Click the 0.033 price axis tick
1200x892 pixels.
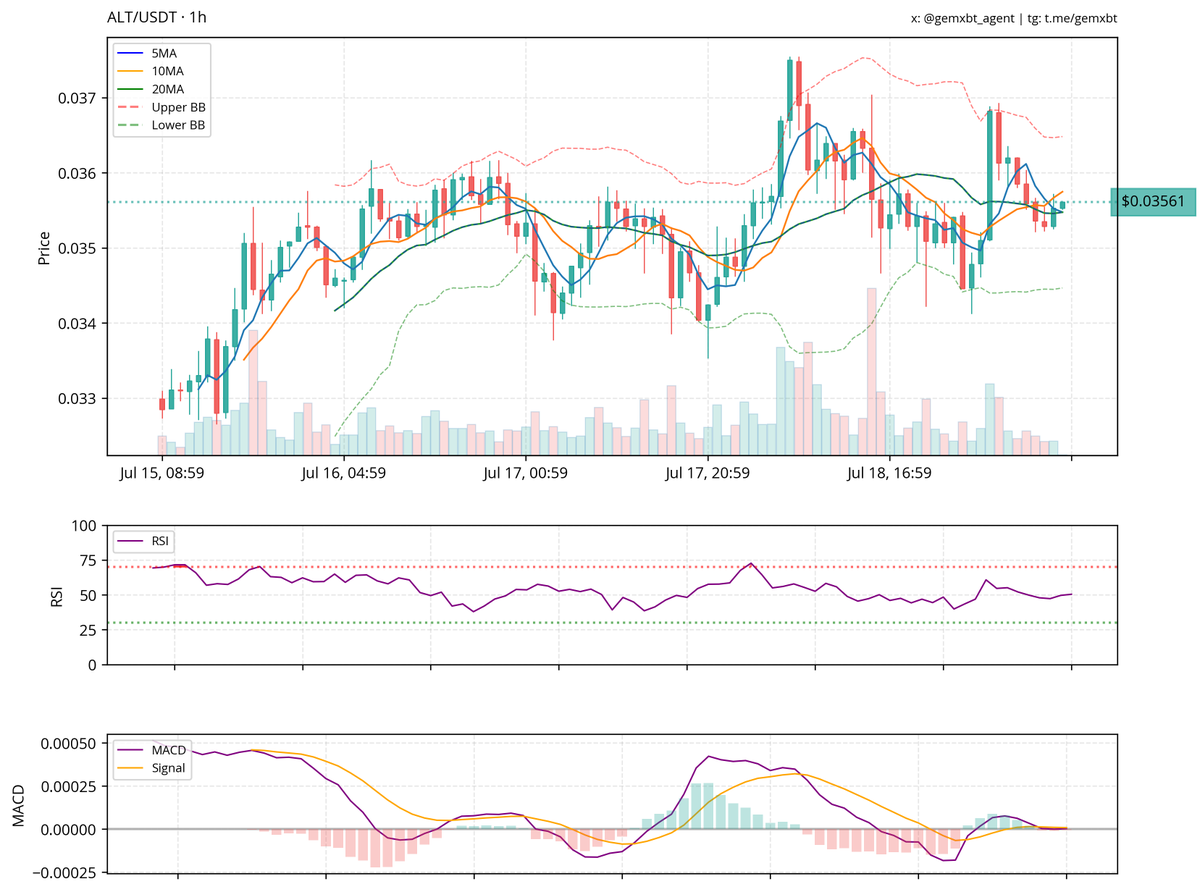click(x=75, y=398)
